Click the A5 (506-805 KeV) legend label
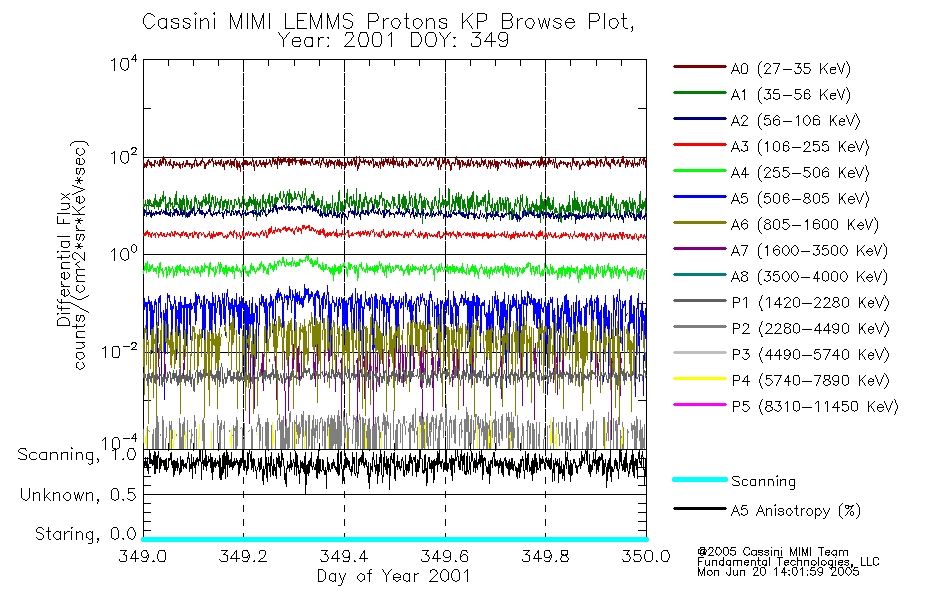The image size is (950, 600). [800, 199]
